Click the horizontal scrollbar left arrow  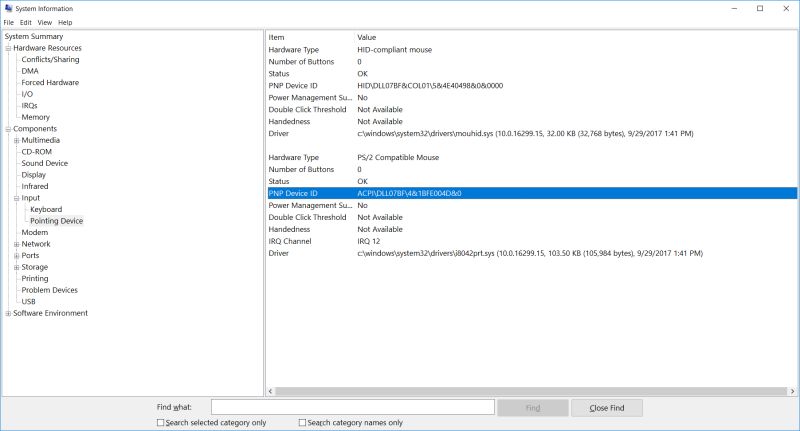click(270, 391)
